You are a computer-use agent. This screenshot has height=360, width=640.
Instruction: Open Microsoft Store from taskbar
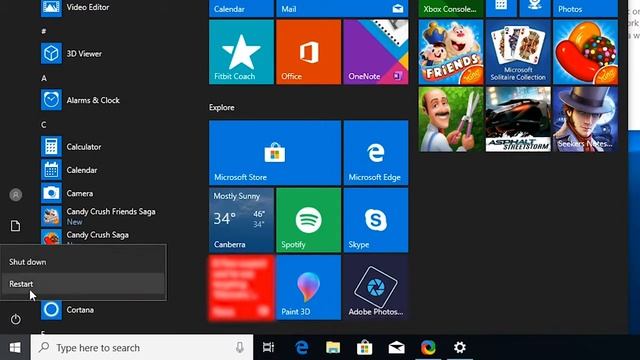tap(364, 348)
